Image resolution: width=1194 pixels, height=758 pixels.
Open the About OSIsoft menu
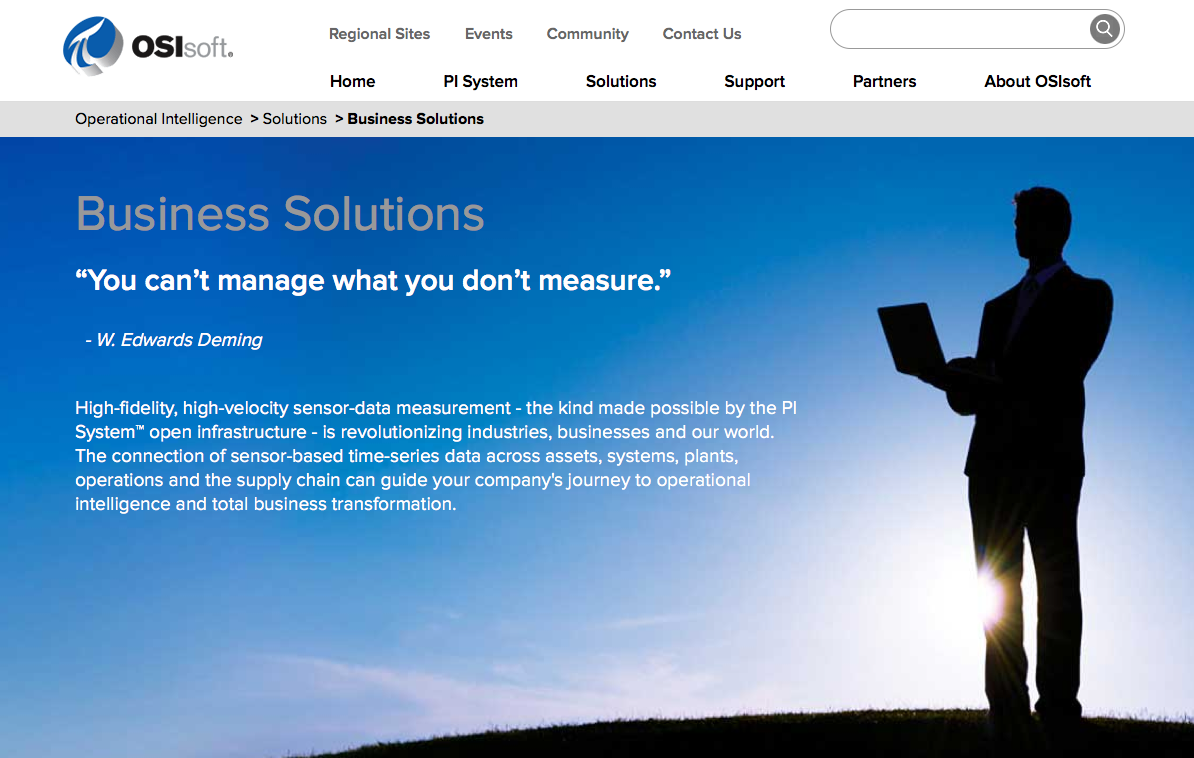coord(1037,82)
